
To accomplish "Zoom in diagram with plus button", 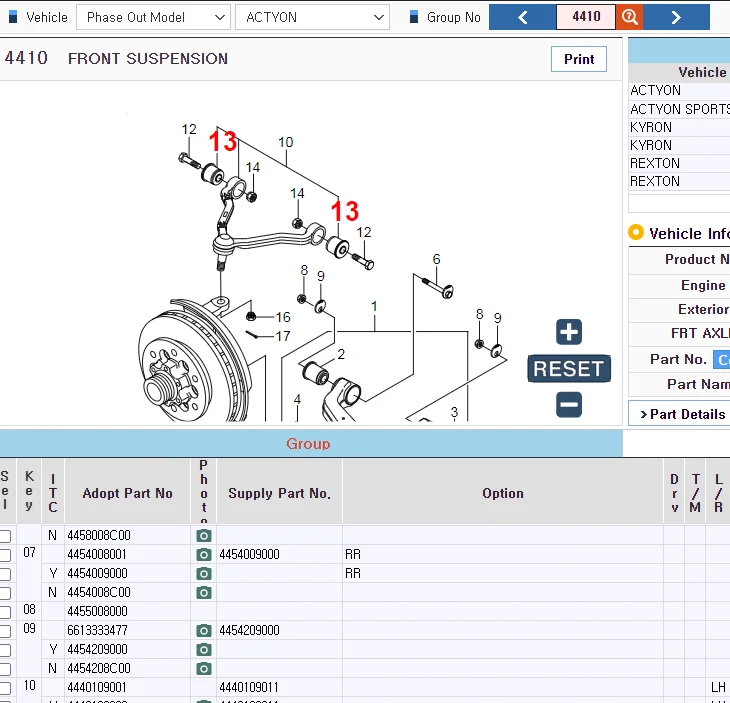I will coord(569,332).
